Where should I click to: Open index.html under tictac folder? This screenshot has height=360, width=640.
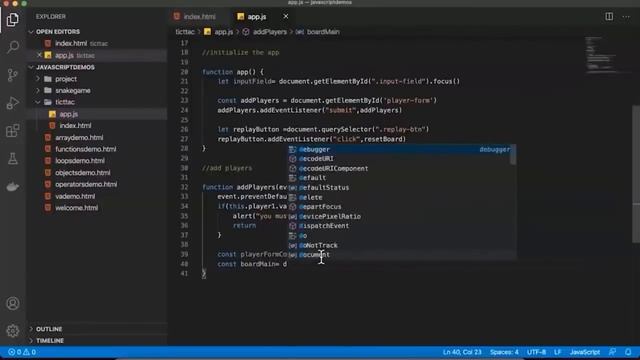[75, 126]
